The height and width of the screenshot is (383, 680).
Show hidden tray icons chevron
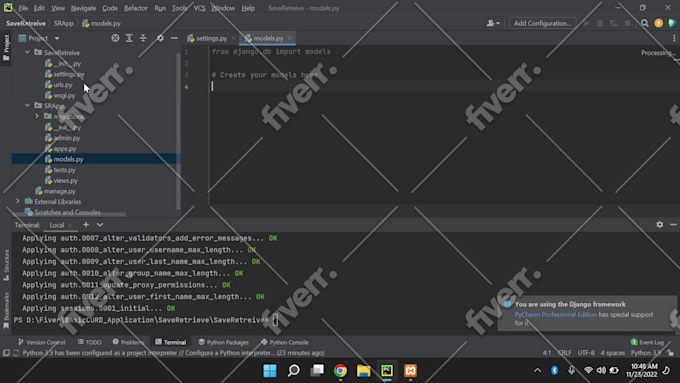pos(537,370)
